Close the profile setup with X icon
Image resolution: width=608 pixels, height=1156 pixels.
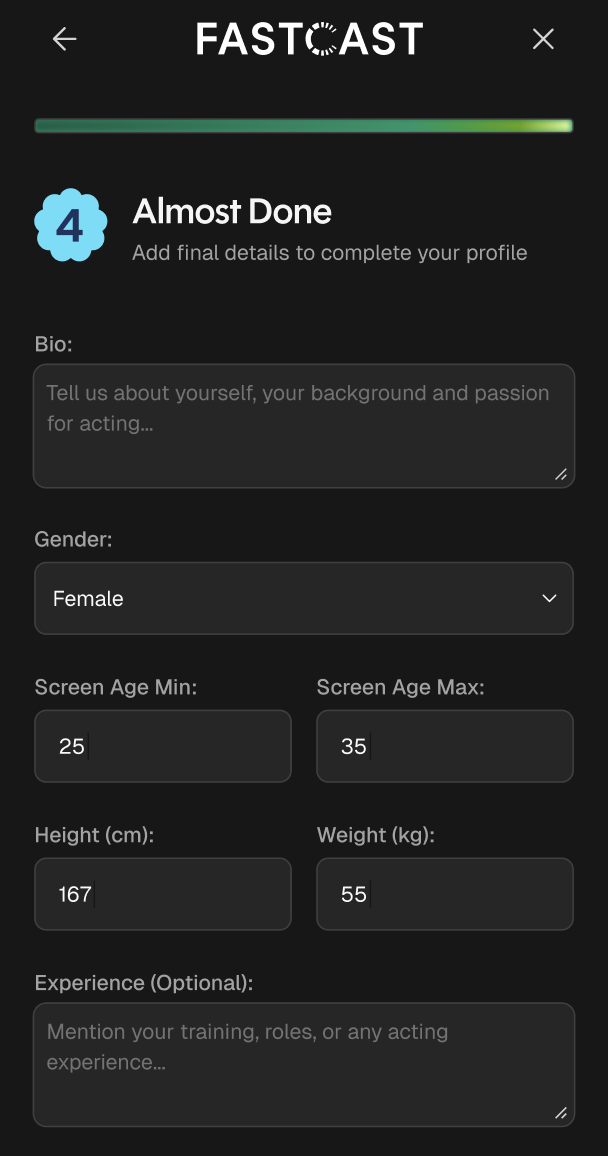tap(543, 39)
